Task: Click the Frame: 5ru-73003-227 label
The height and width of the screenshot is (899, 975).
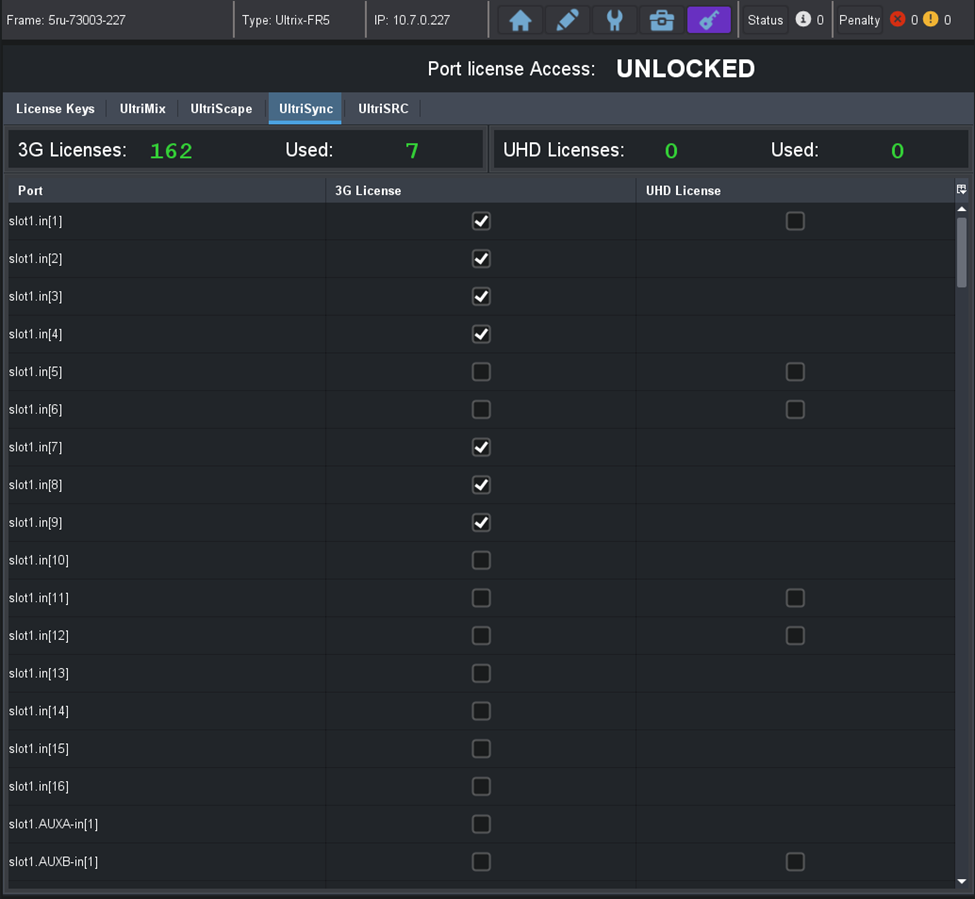Action: (66, 20)
